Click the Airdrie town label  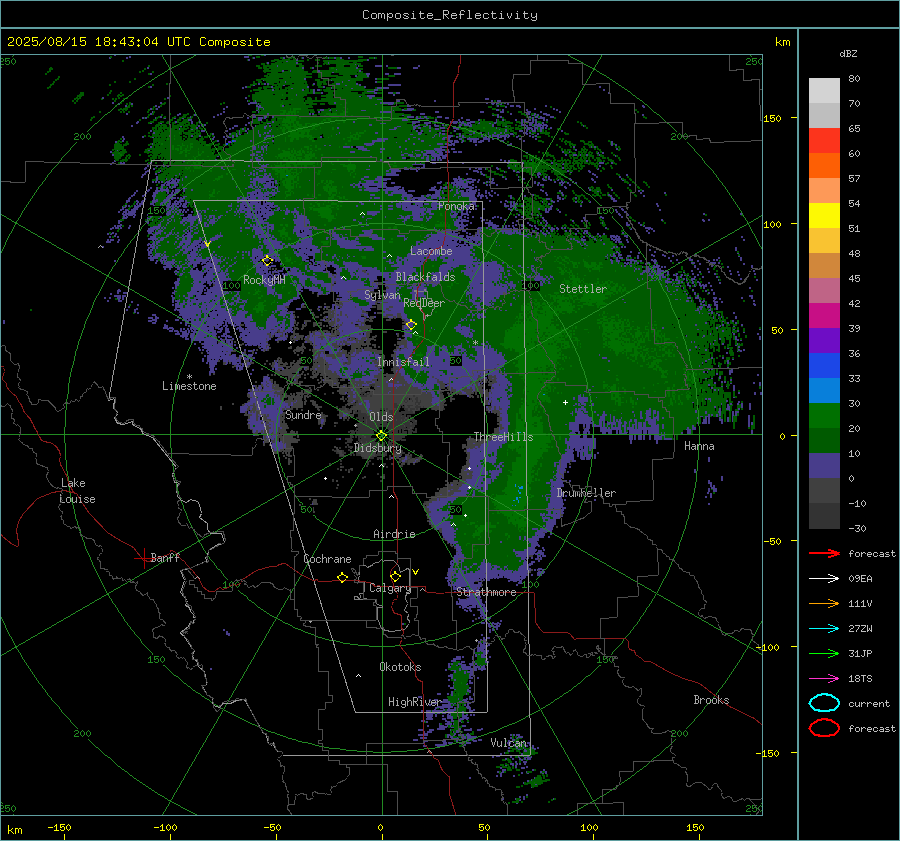tap(394, 534)
